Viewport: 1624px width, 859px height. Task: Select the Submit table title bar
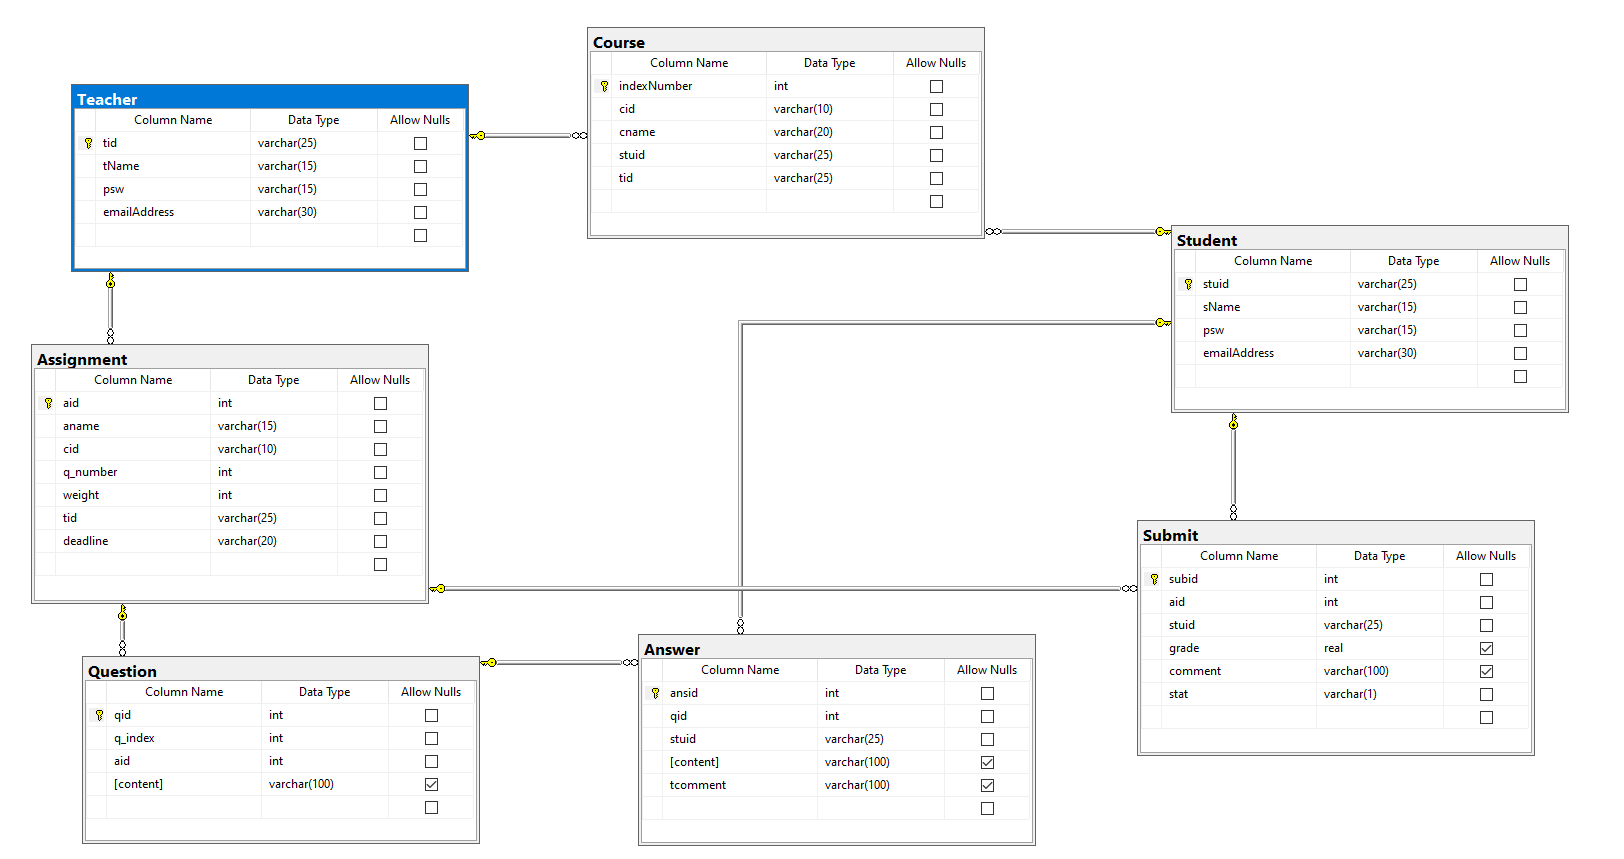tap(1336, 535)
